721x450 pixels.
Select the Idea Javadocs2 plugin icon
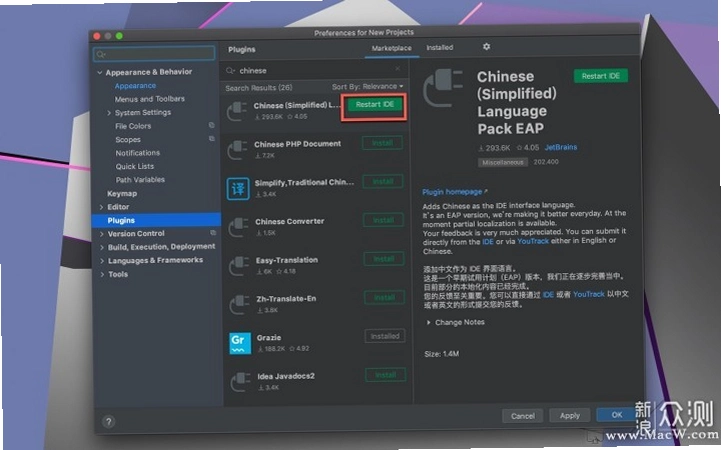240,382
